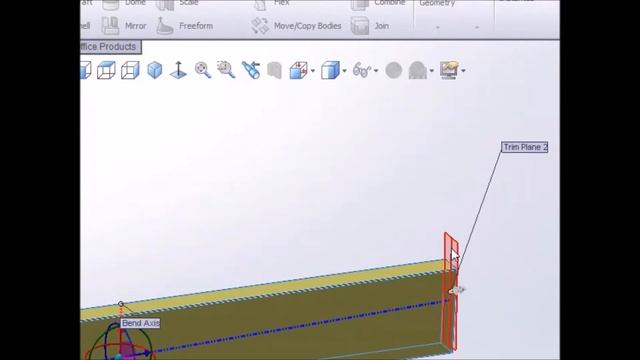Choose Shaded display style icon

155,70
